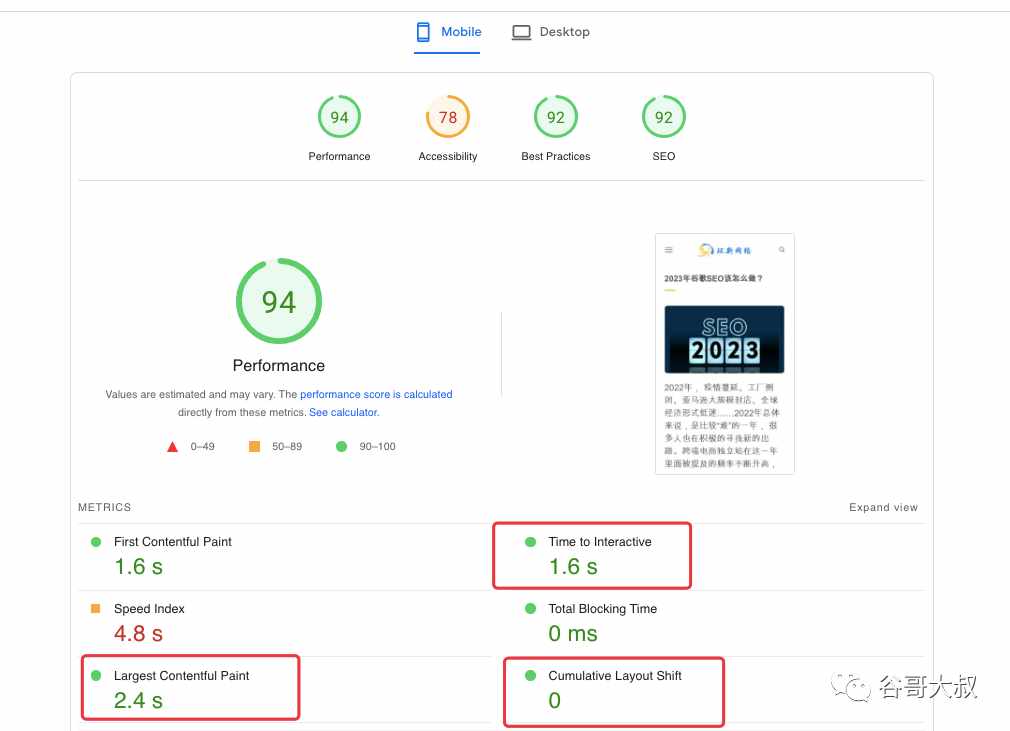Click the red triangle 0–49 legend icon

coord(173,446)
